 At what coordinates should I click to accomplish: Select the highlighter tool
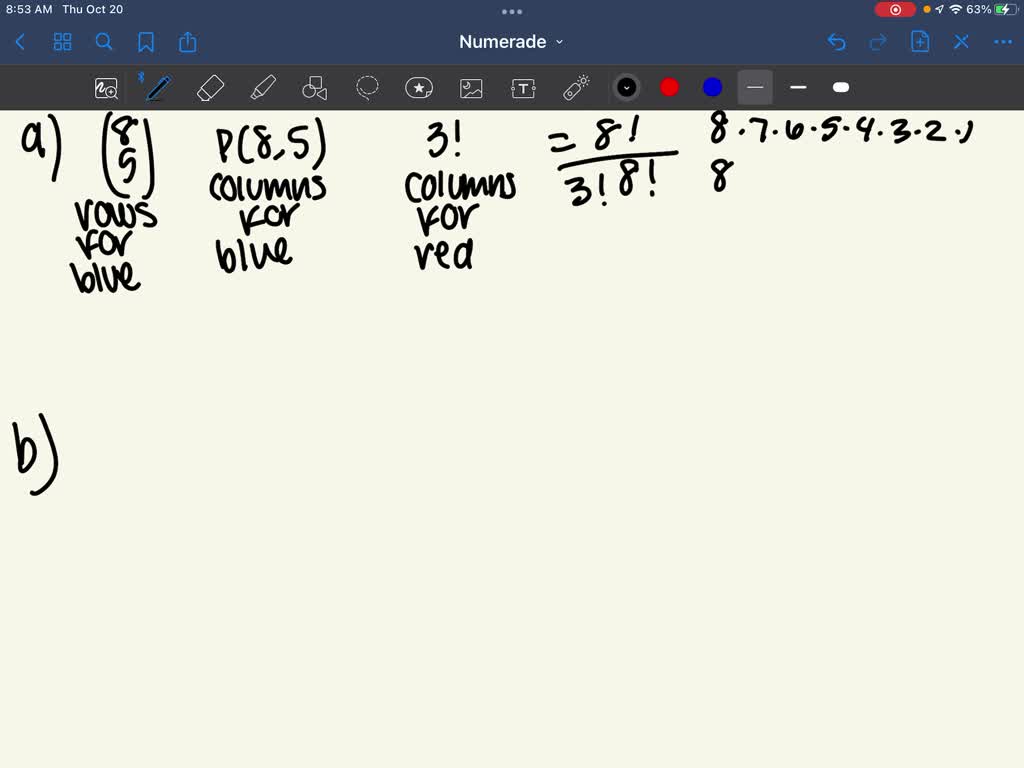click(x=263, y=87)
